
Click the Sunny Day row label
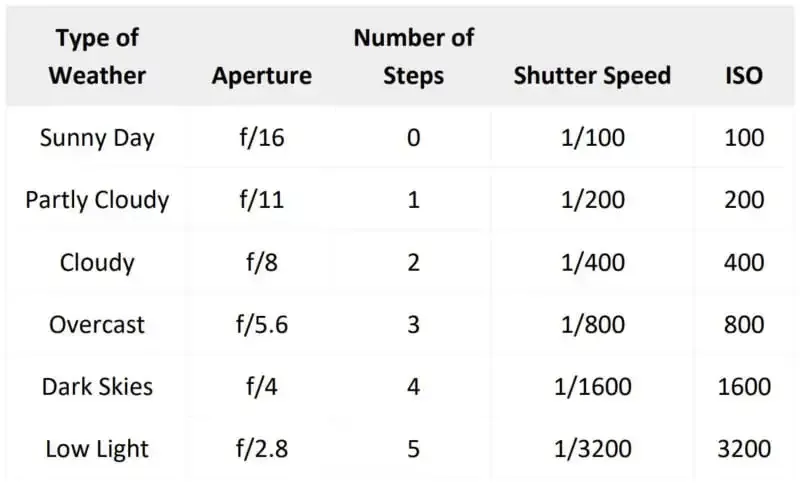(x=97, y=137)
